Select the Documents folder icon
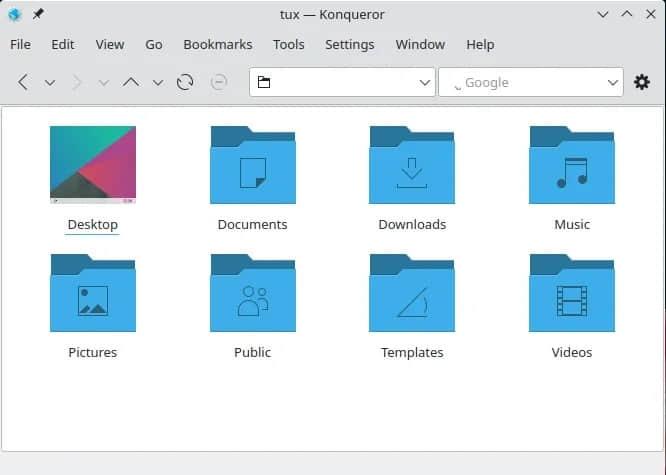 point(252,165)
